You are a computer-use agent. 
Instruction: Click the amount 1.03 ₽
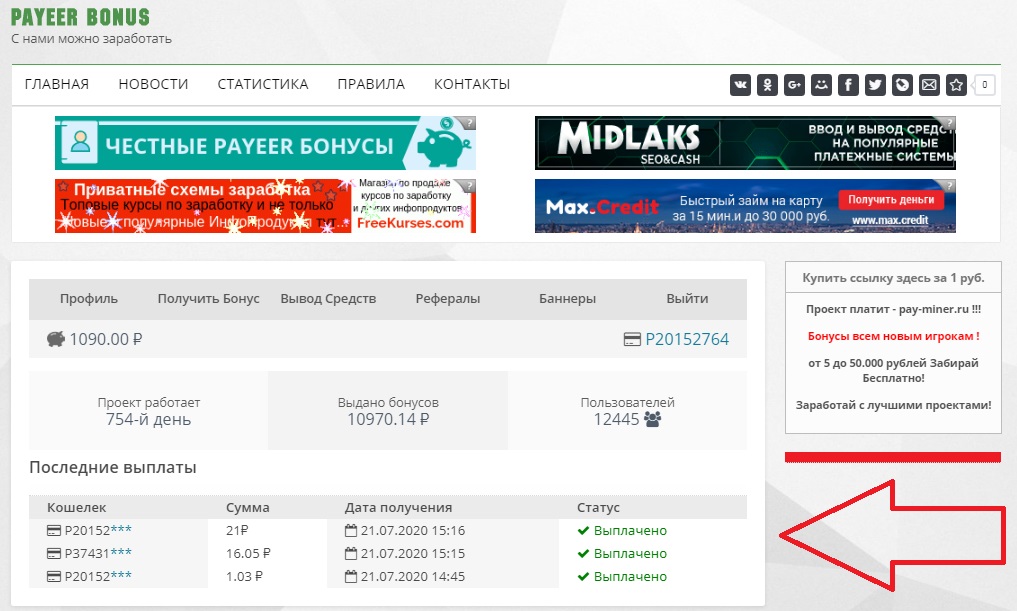(244, 576)
